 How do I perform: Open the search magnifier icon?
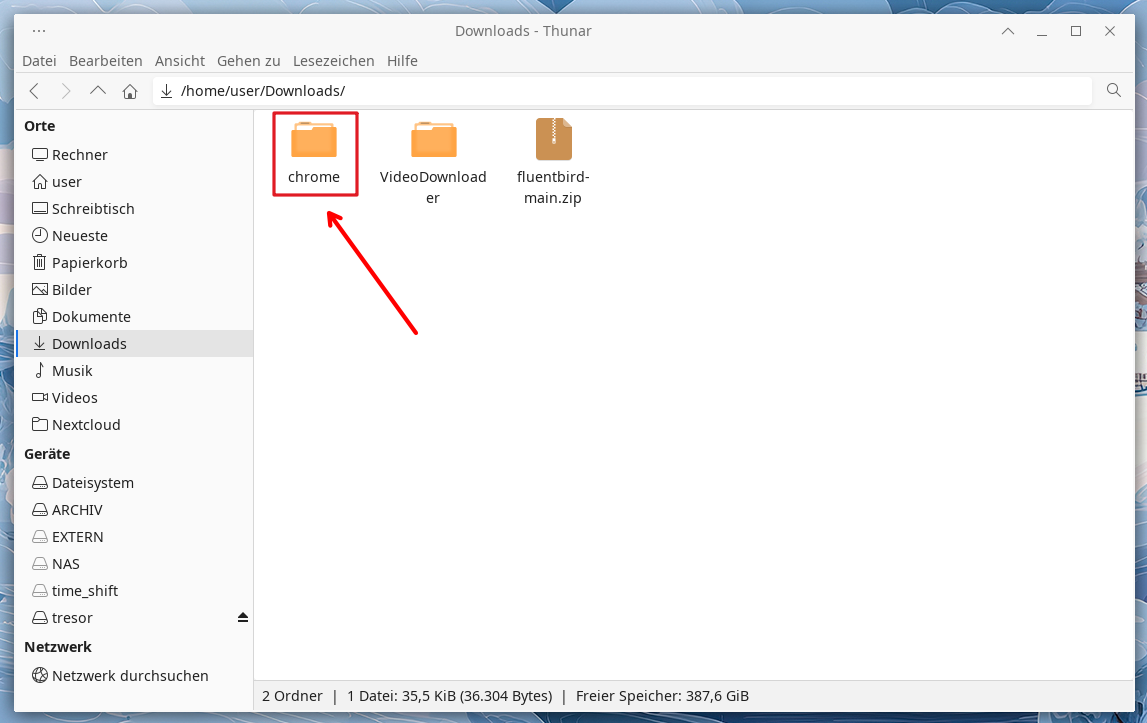point(1114,91)
